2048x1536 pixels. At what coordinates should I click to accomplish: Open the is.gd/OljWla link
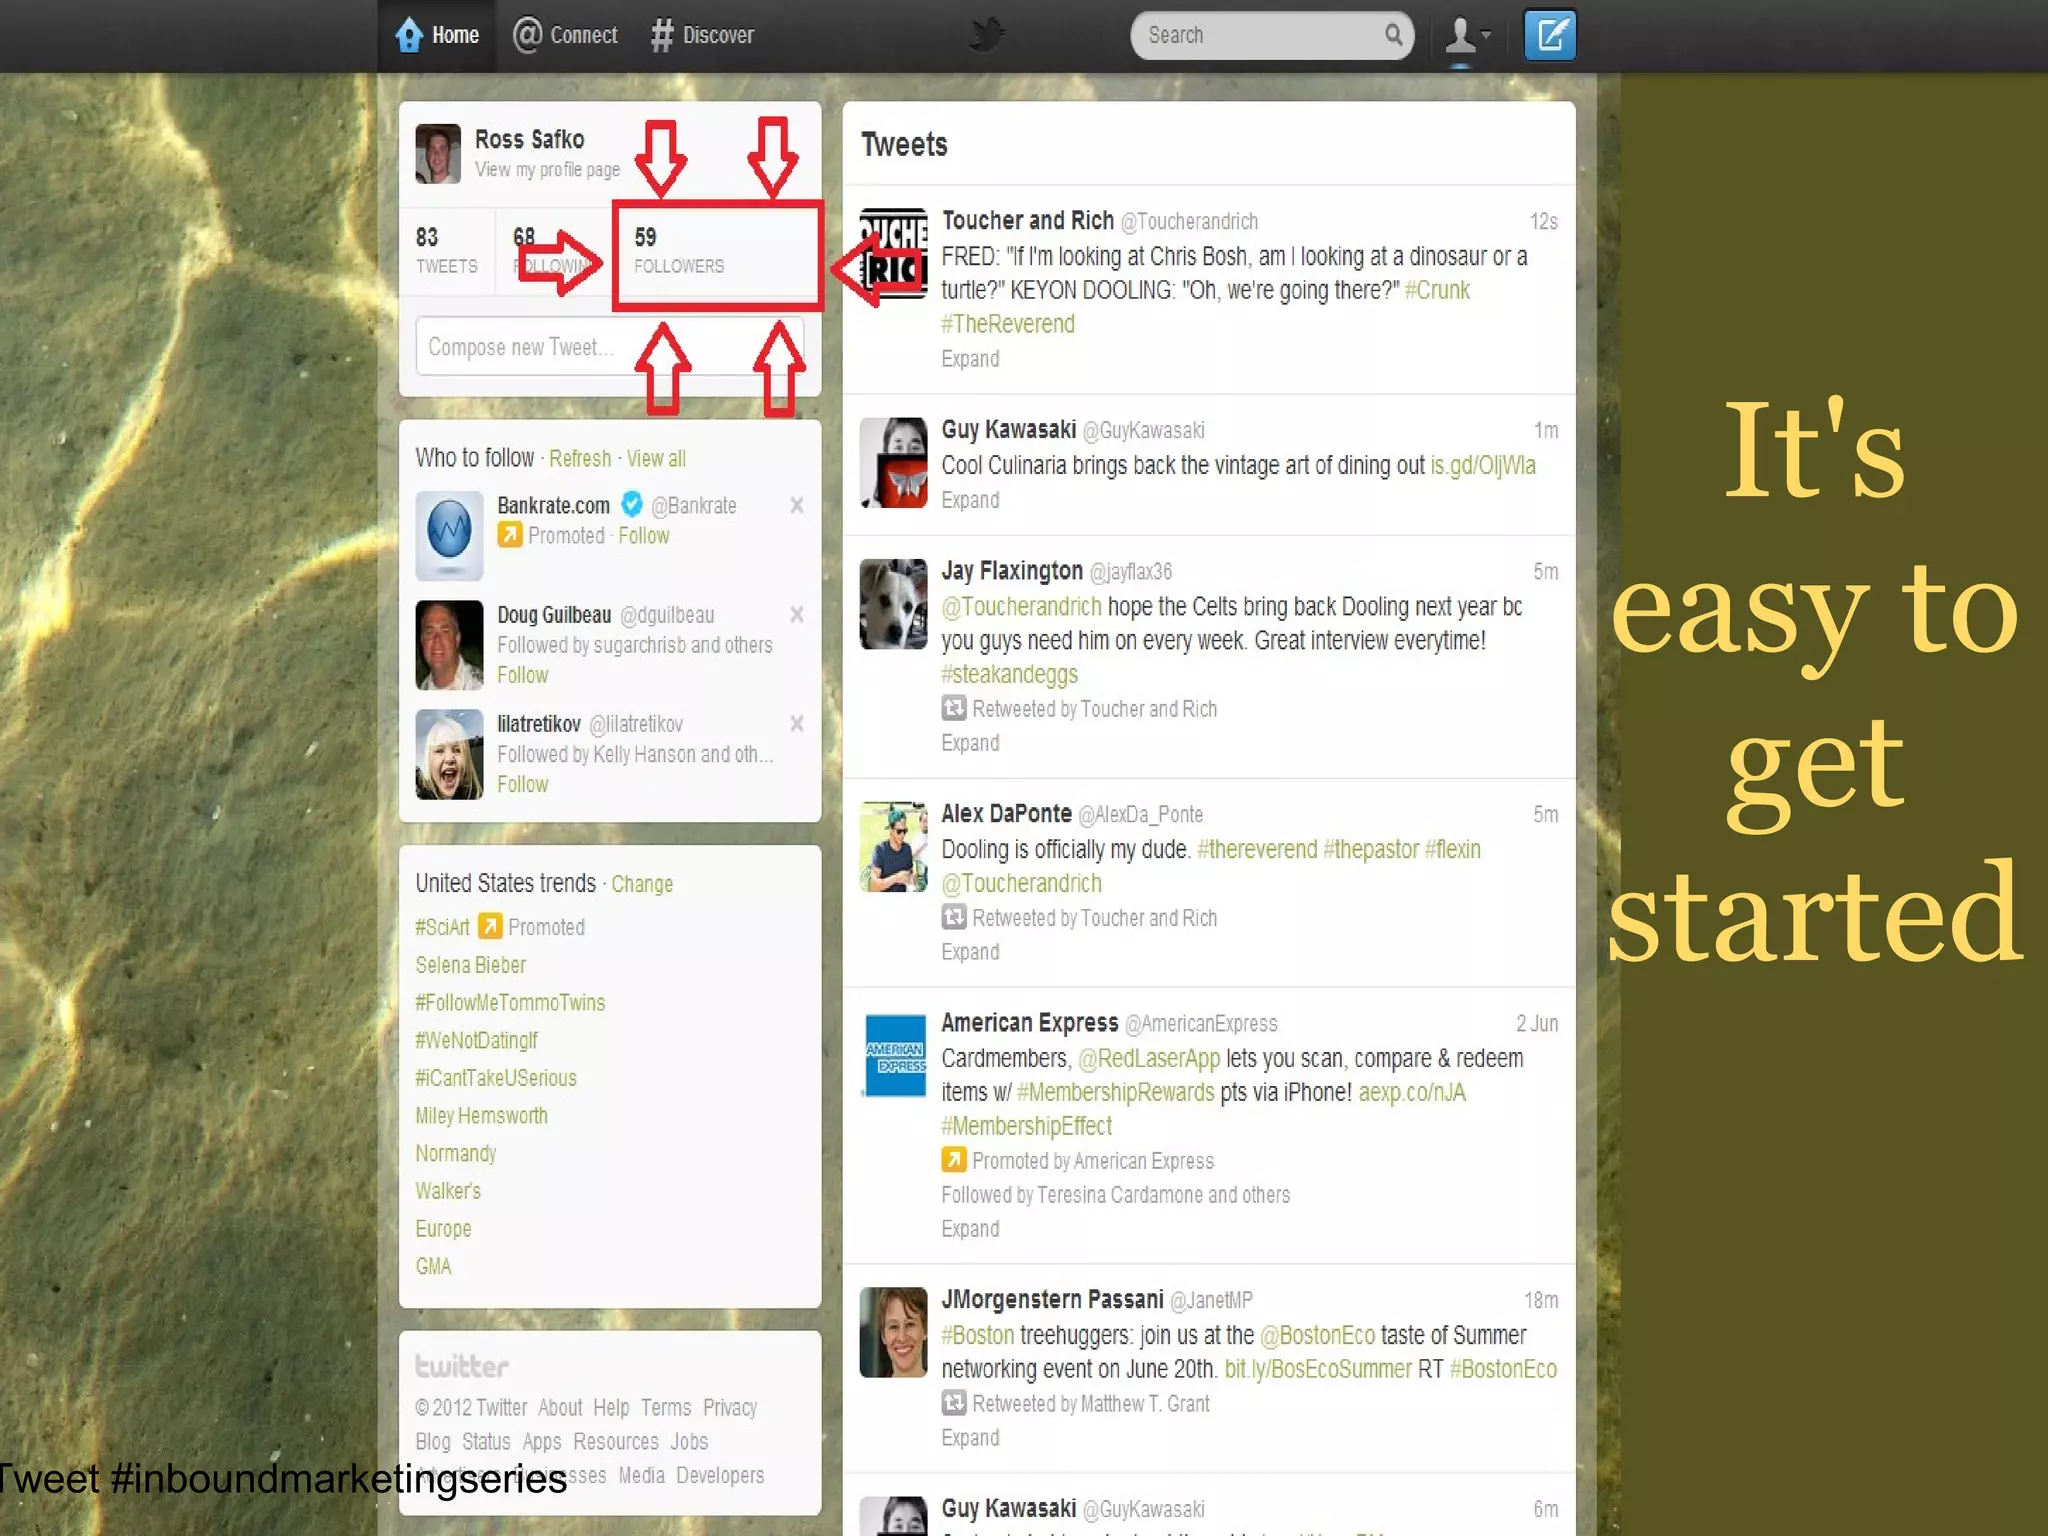(x=1483, y=466)
